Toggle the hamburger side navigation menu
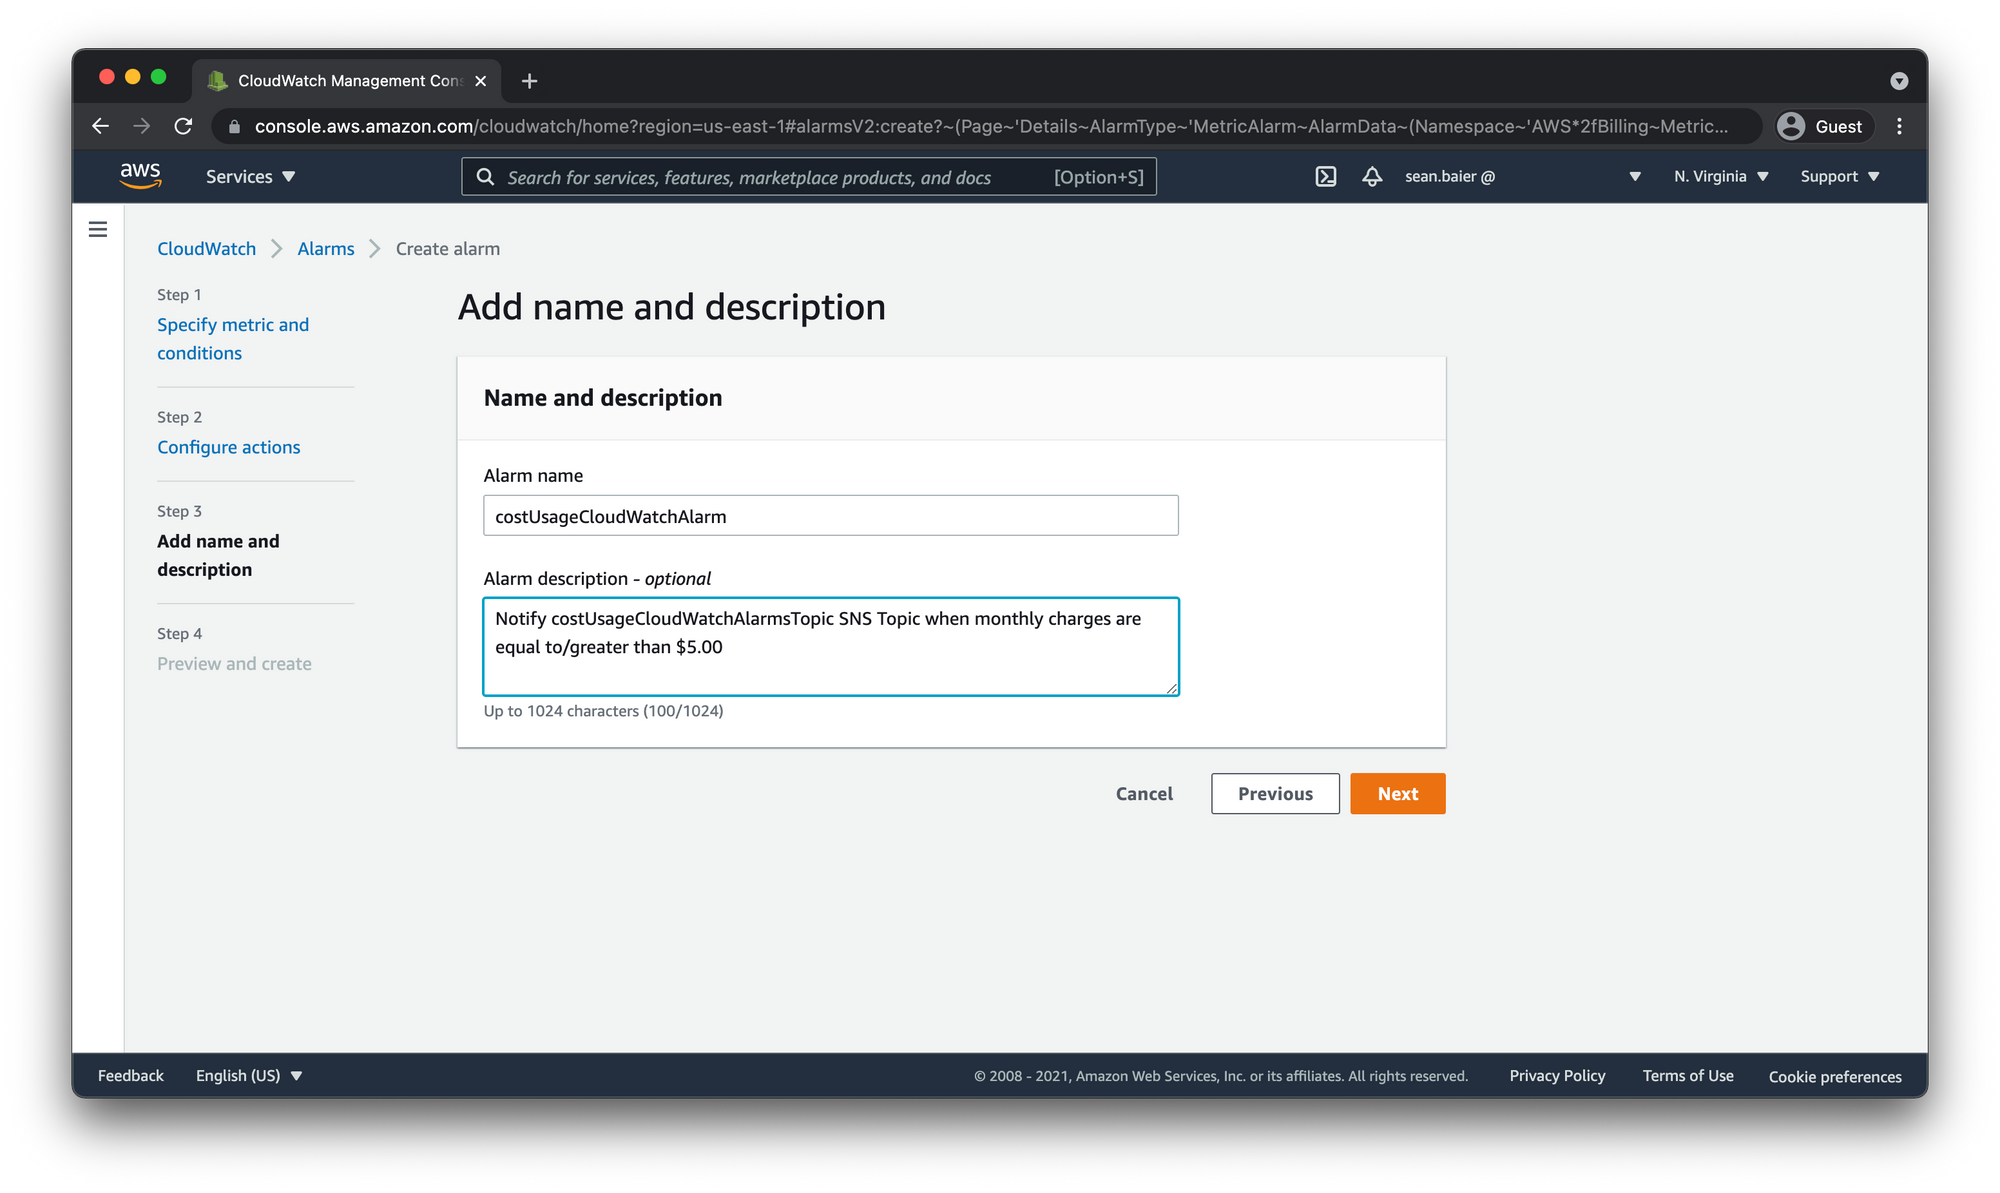 98,230
